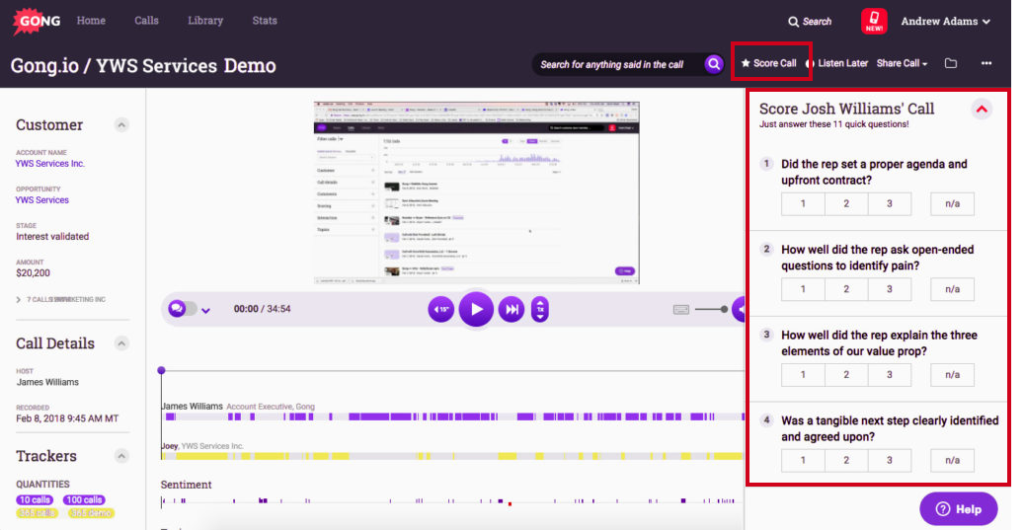This screenshot has height=530, width=1024.
Task: Open Andrew Adams account dropdown
Action: [x=946, y=22]
